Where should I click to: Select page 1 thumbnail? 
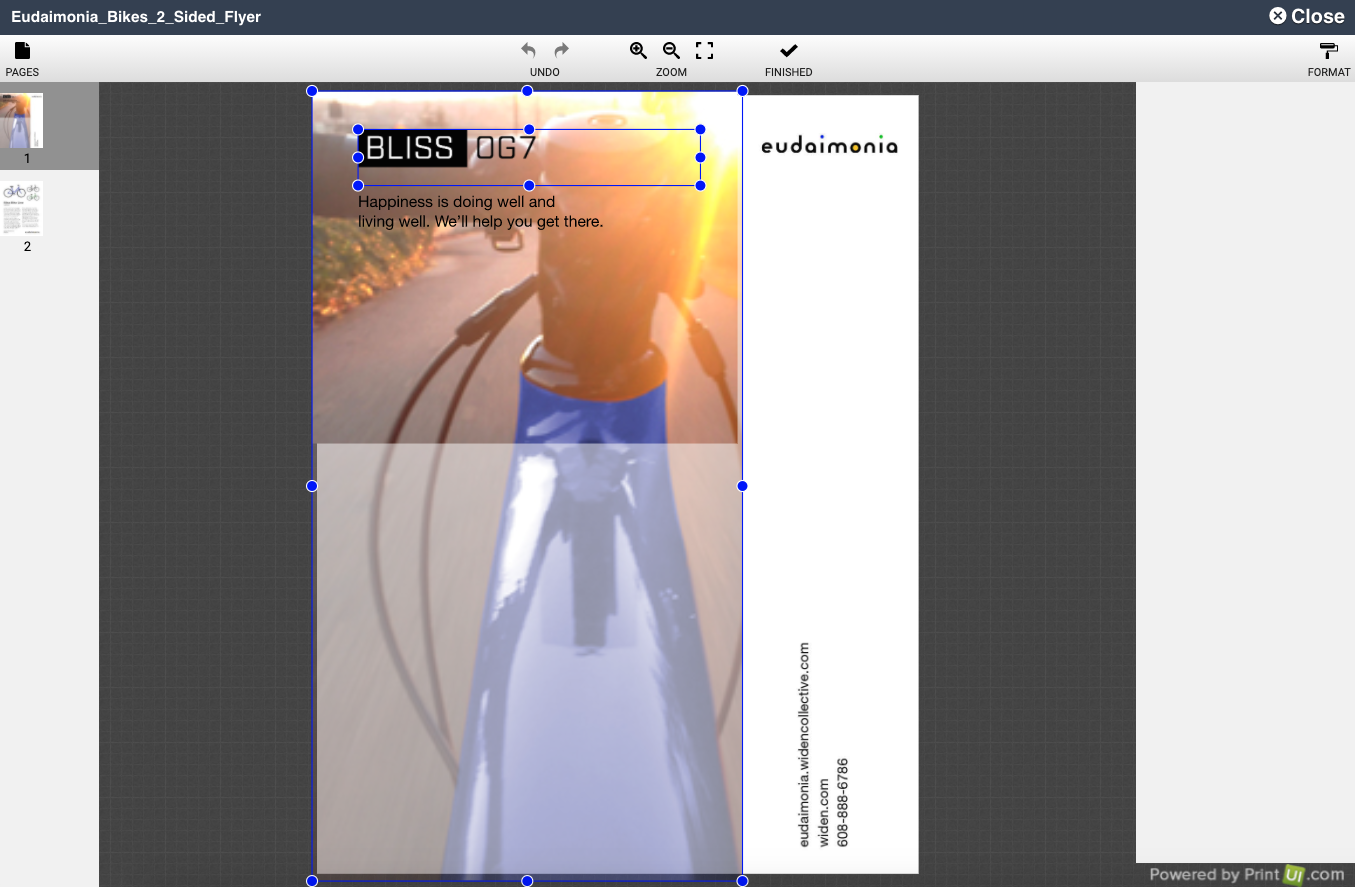coord(22,121)
